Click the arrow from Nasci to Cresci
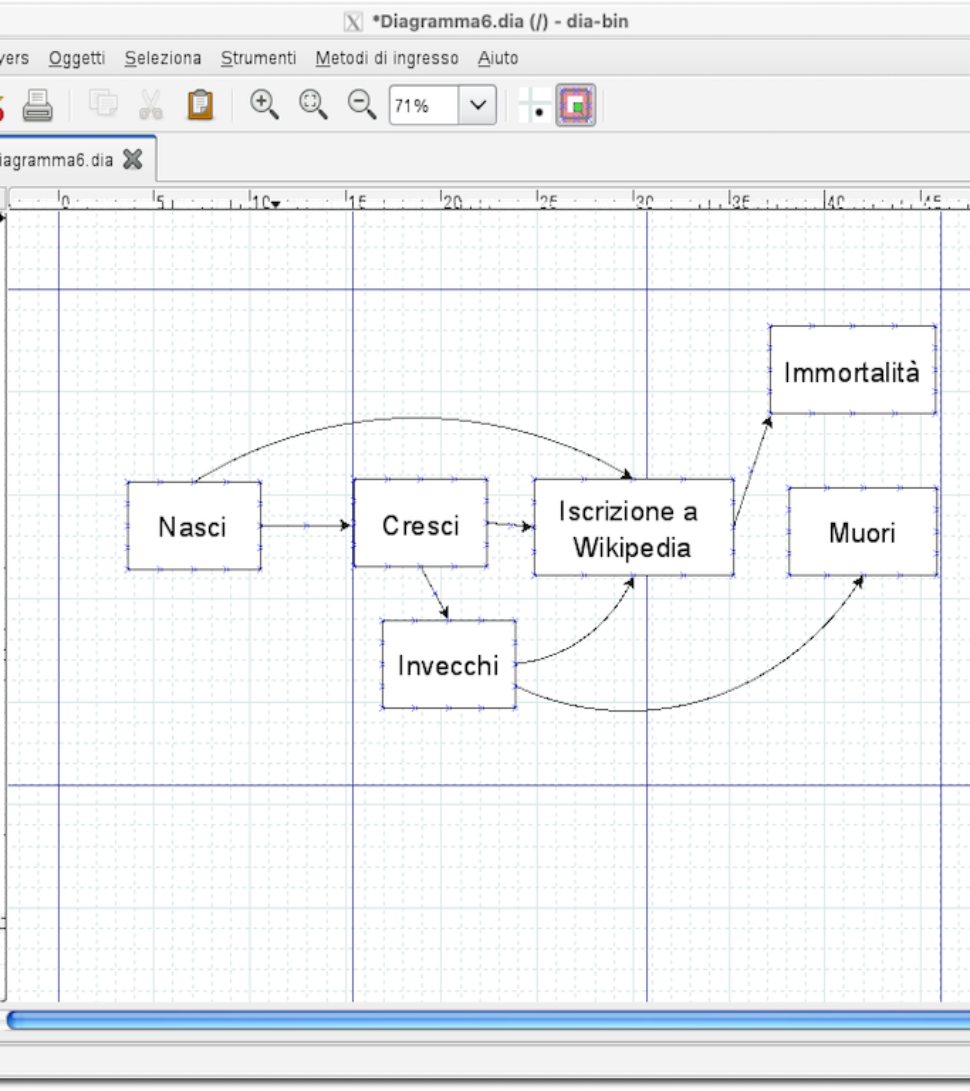Screen dimensions: 970x1091 pos(306,525)
